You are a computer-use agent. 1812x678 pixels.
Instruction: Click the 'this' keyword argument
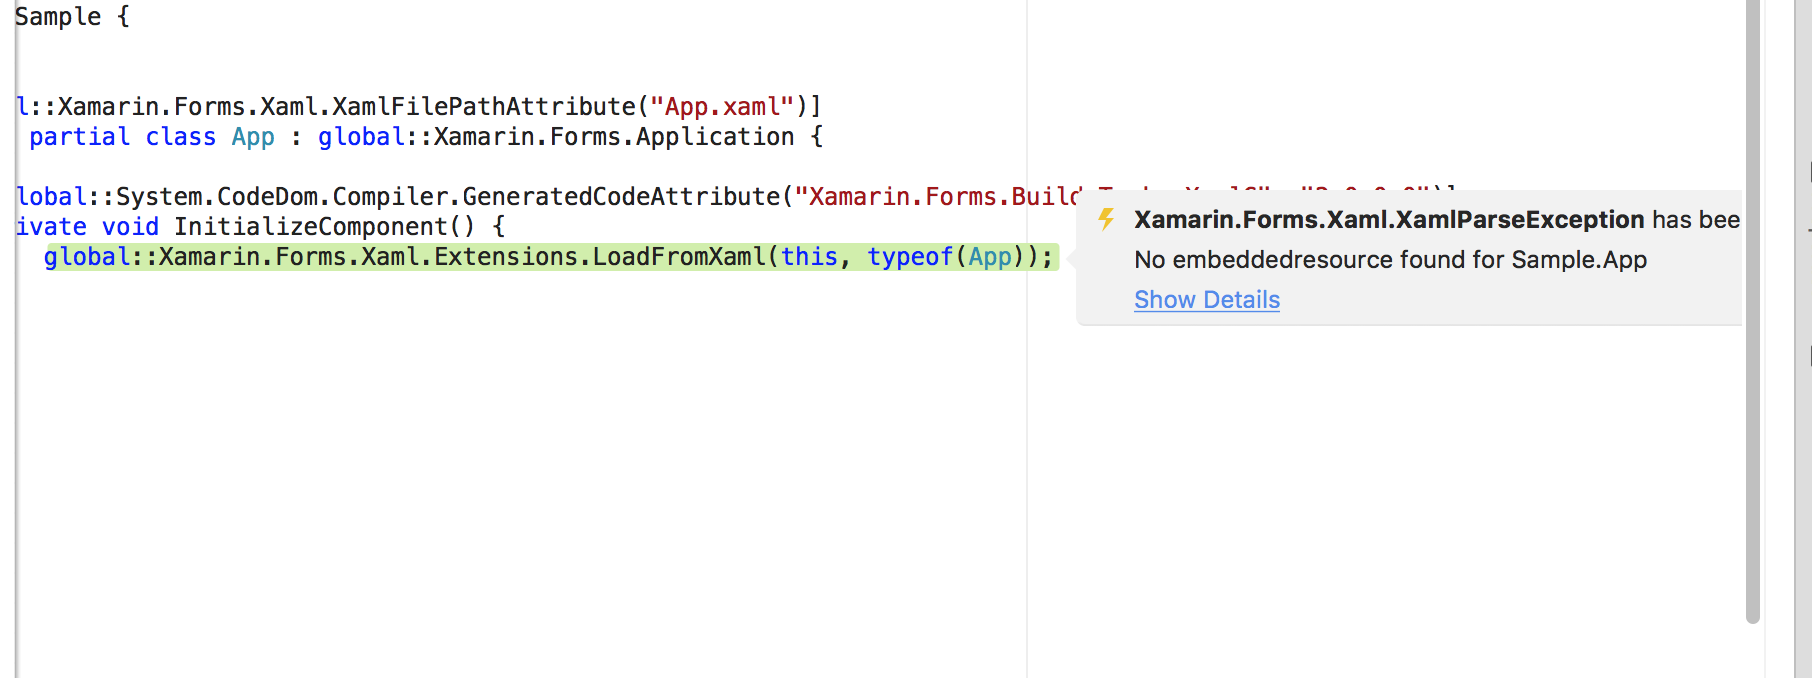point(809,257)
